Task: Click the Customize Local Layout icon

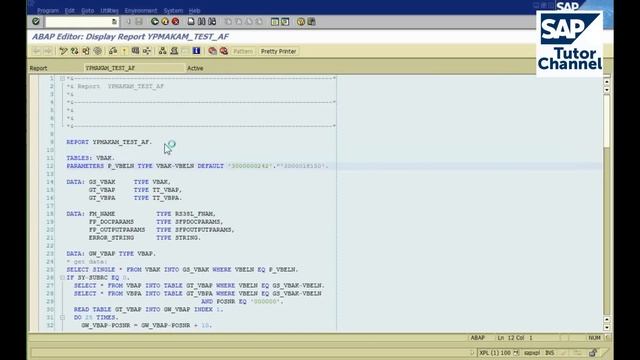Action: (311, 22)
